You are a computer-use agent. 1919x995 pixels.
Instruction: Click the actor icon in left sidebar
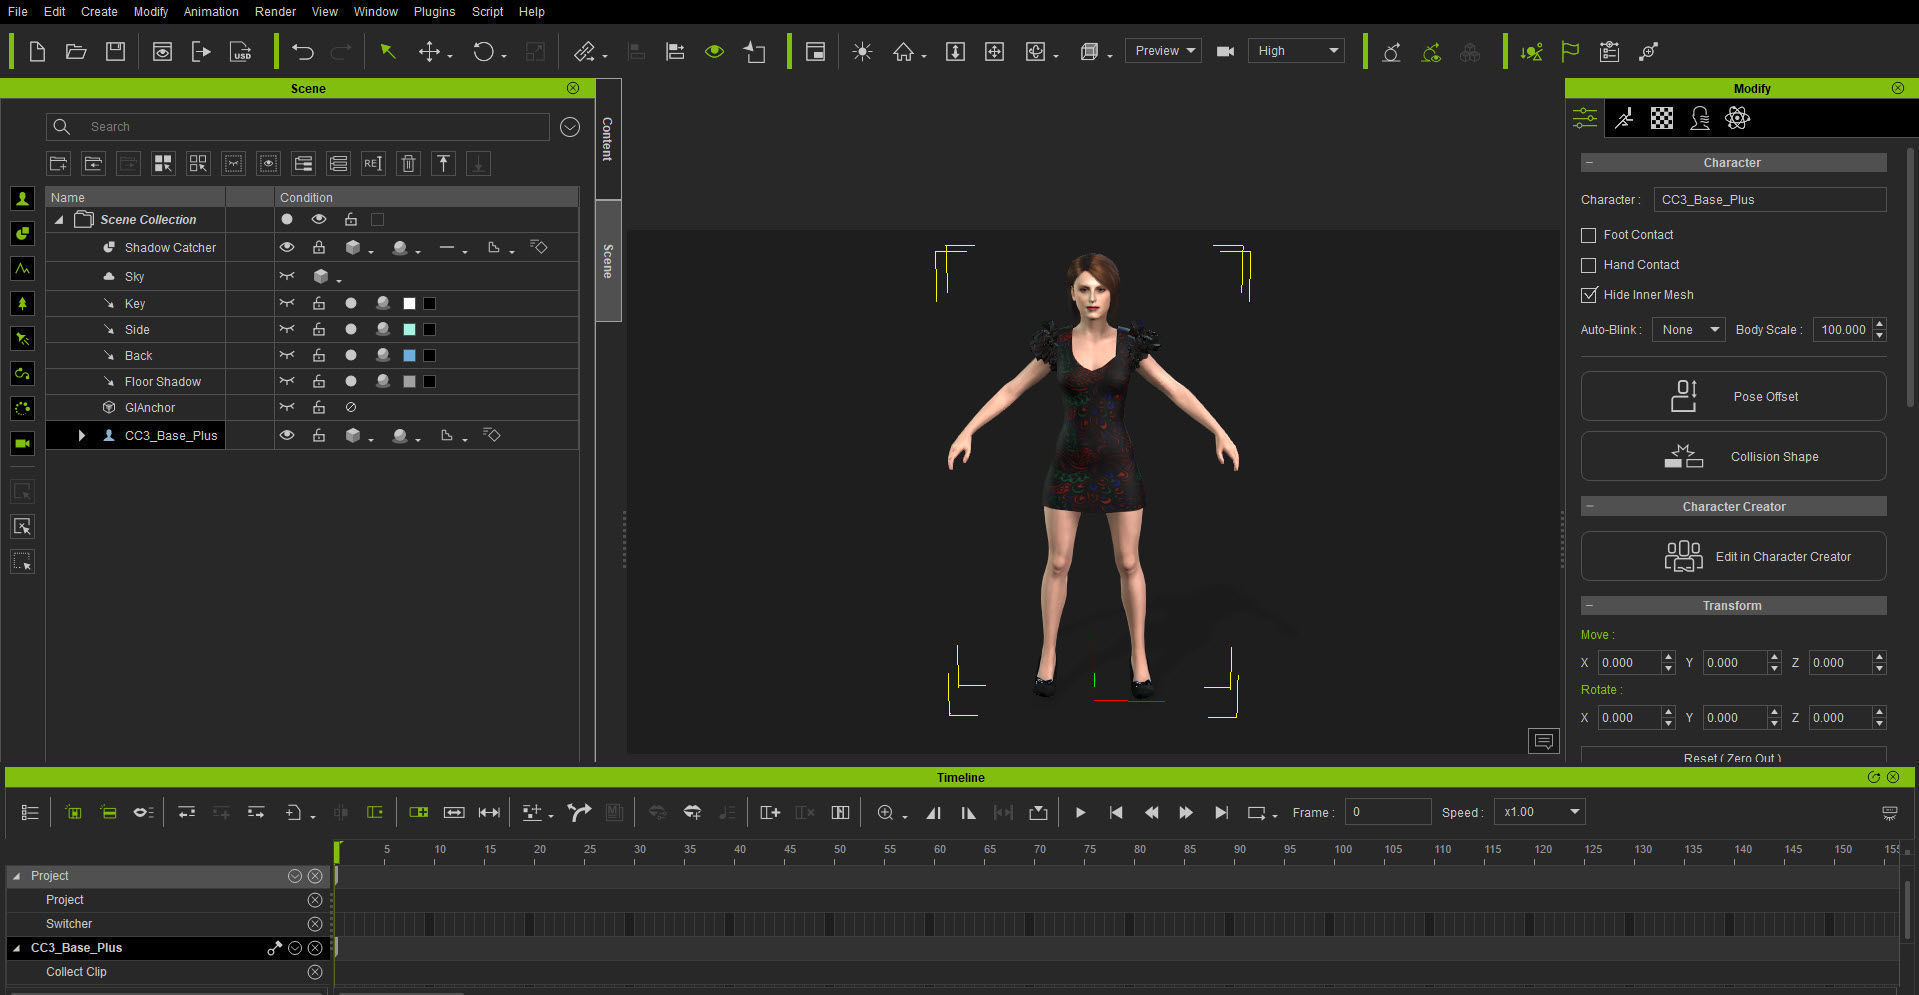pyautogui.click(x=22, y=198)
